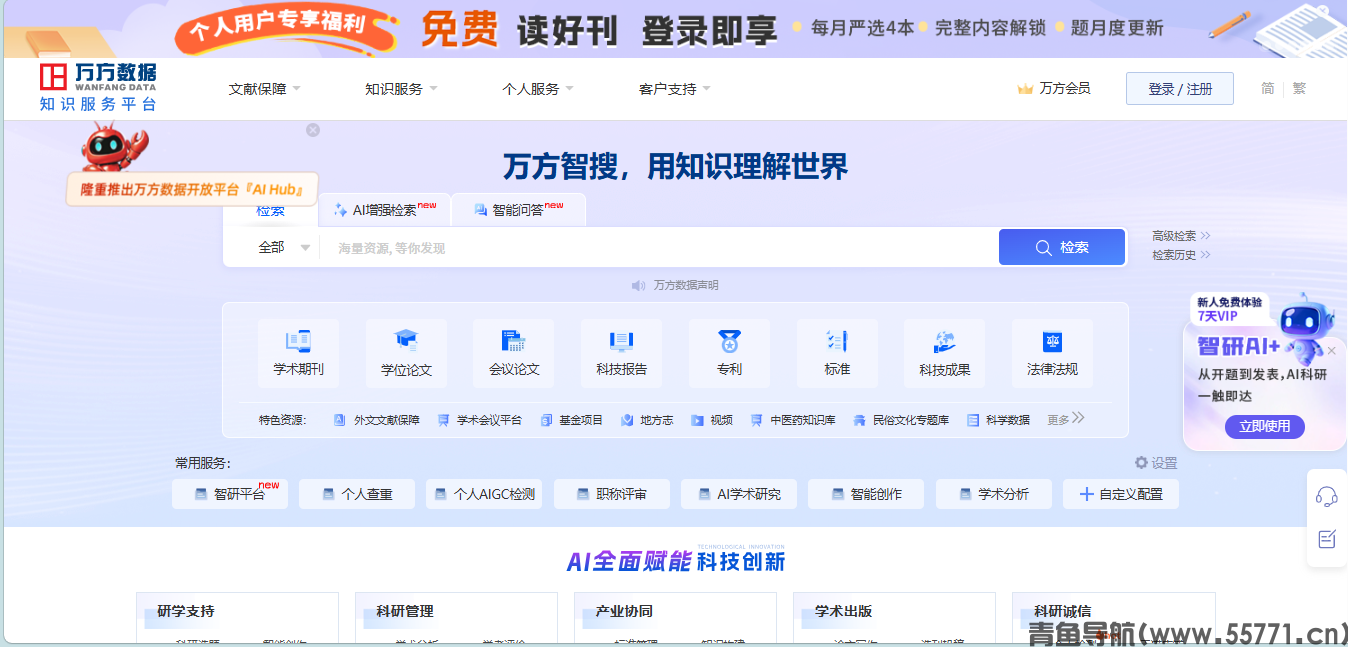Viewport: 1348px width, 647px height.
Task: Open the 智能创作 service
Action: pos(866,494)
